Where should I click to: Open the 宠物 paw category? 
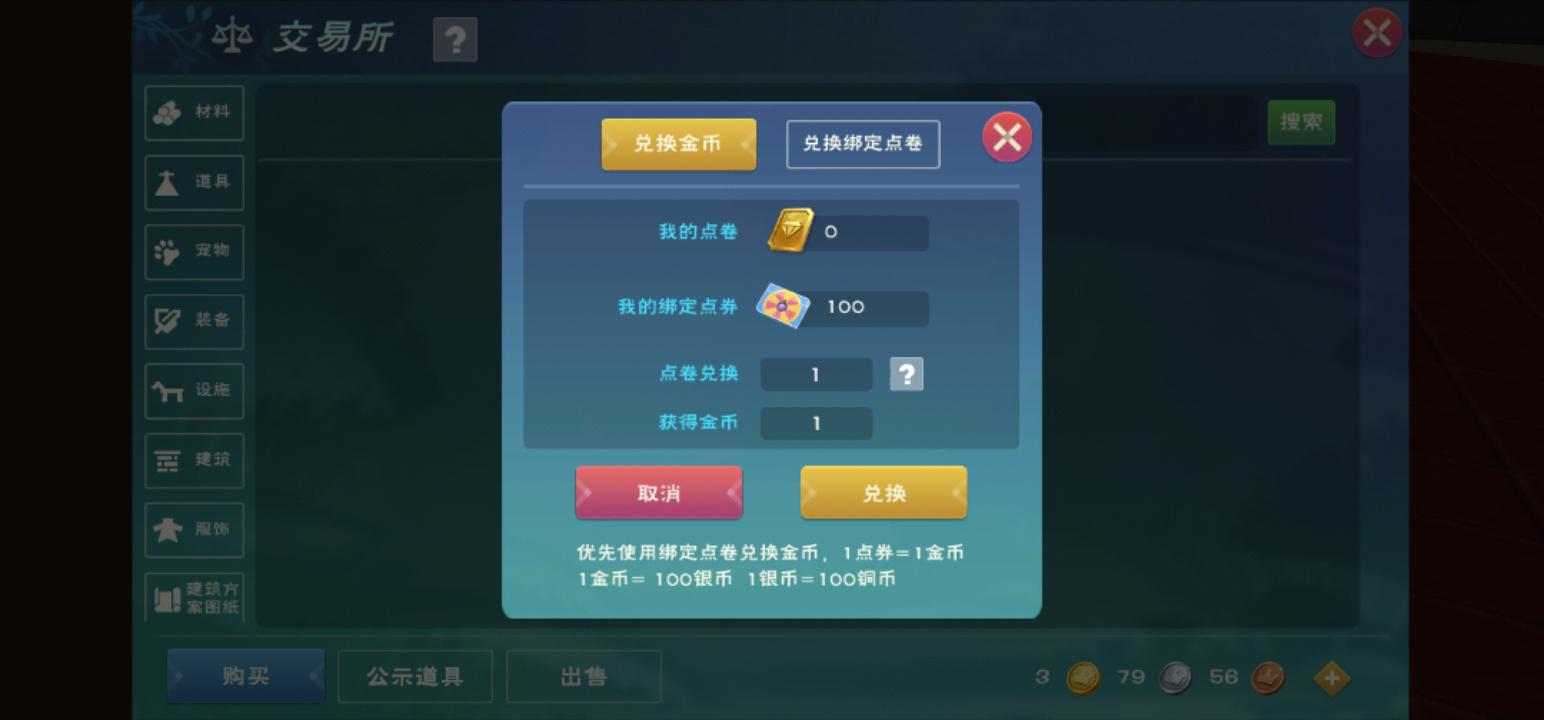point(194,251)
